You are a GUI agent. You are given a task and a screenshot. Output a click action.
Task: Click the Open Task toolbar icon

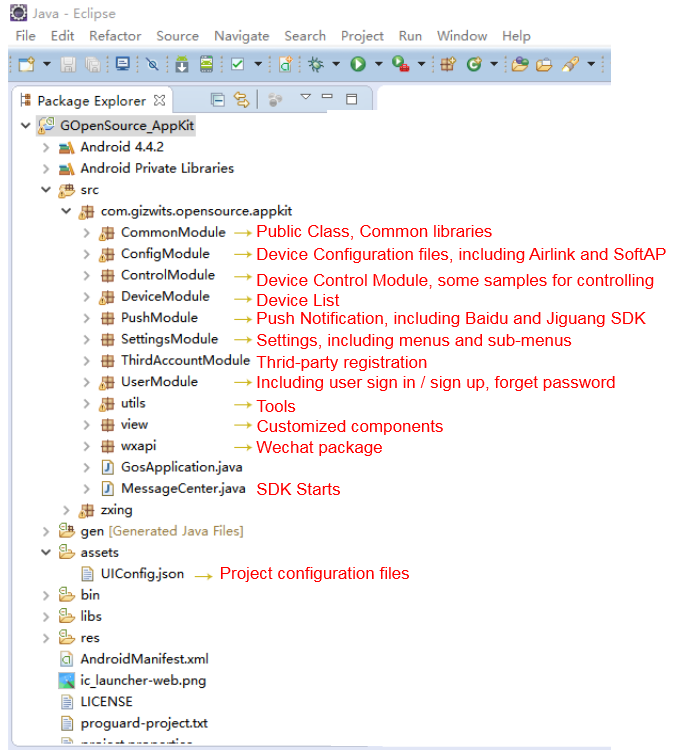pyautogui.click(x=544, y=64)
